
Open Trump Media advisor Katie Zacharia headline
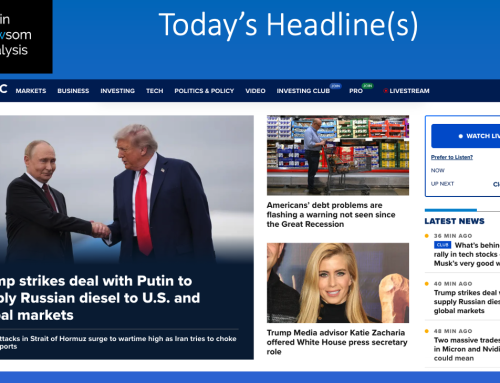(337, 342)
